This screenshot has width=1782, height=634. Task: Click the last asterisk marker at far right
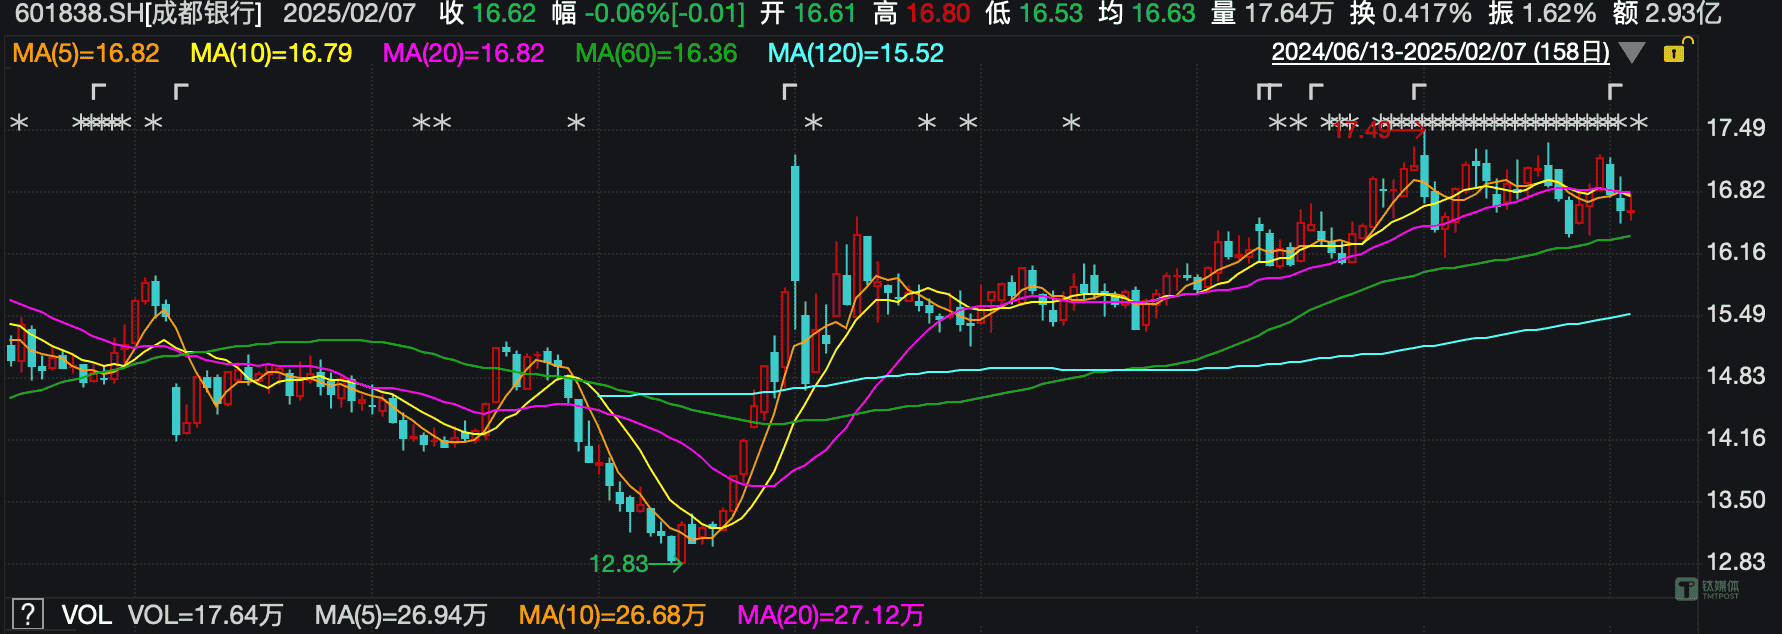click(x=1638, y=123)
